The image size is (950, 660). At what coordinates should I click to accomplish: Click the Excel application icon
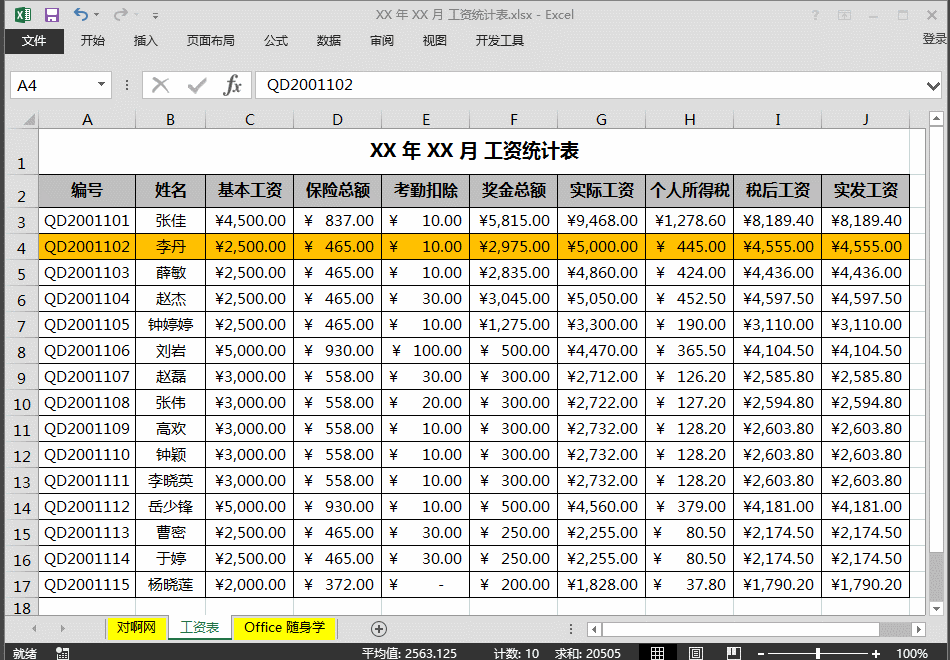tap(23, 15)
